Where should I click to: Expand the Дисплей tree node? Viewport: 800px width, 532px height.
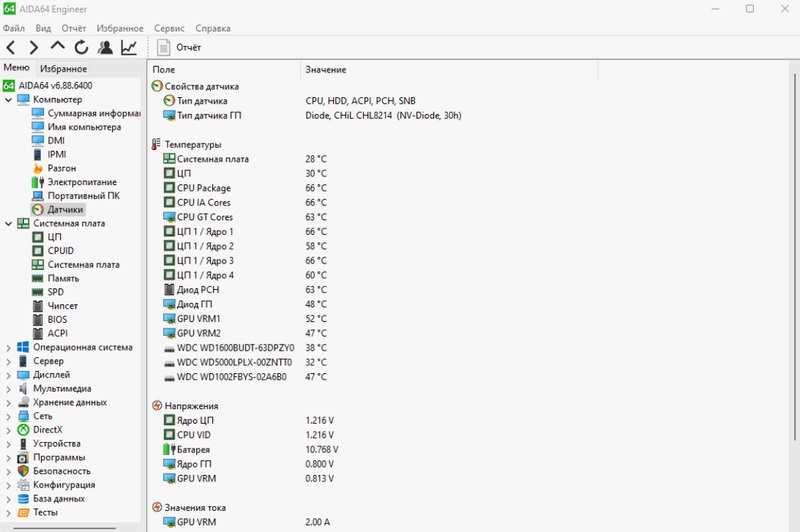click(x=8, y=375)
